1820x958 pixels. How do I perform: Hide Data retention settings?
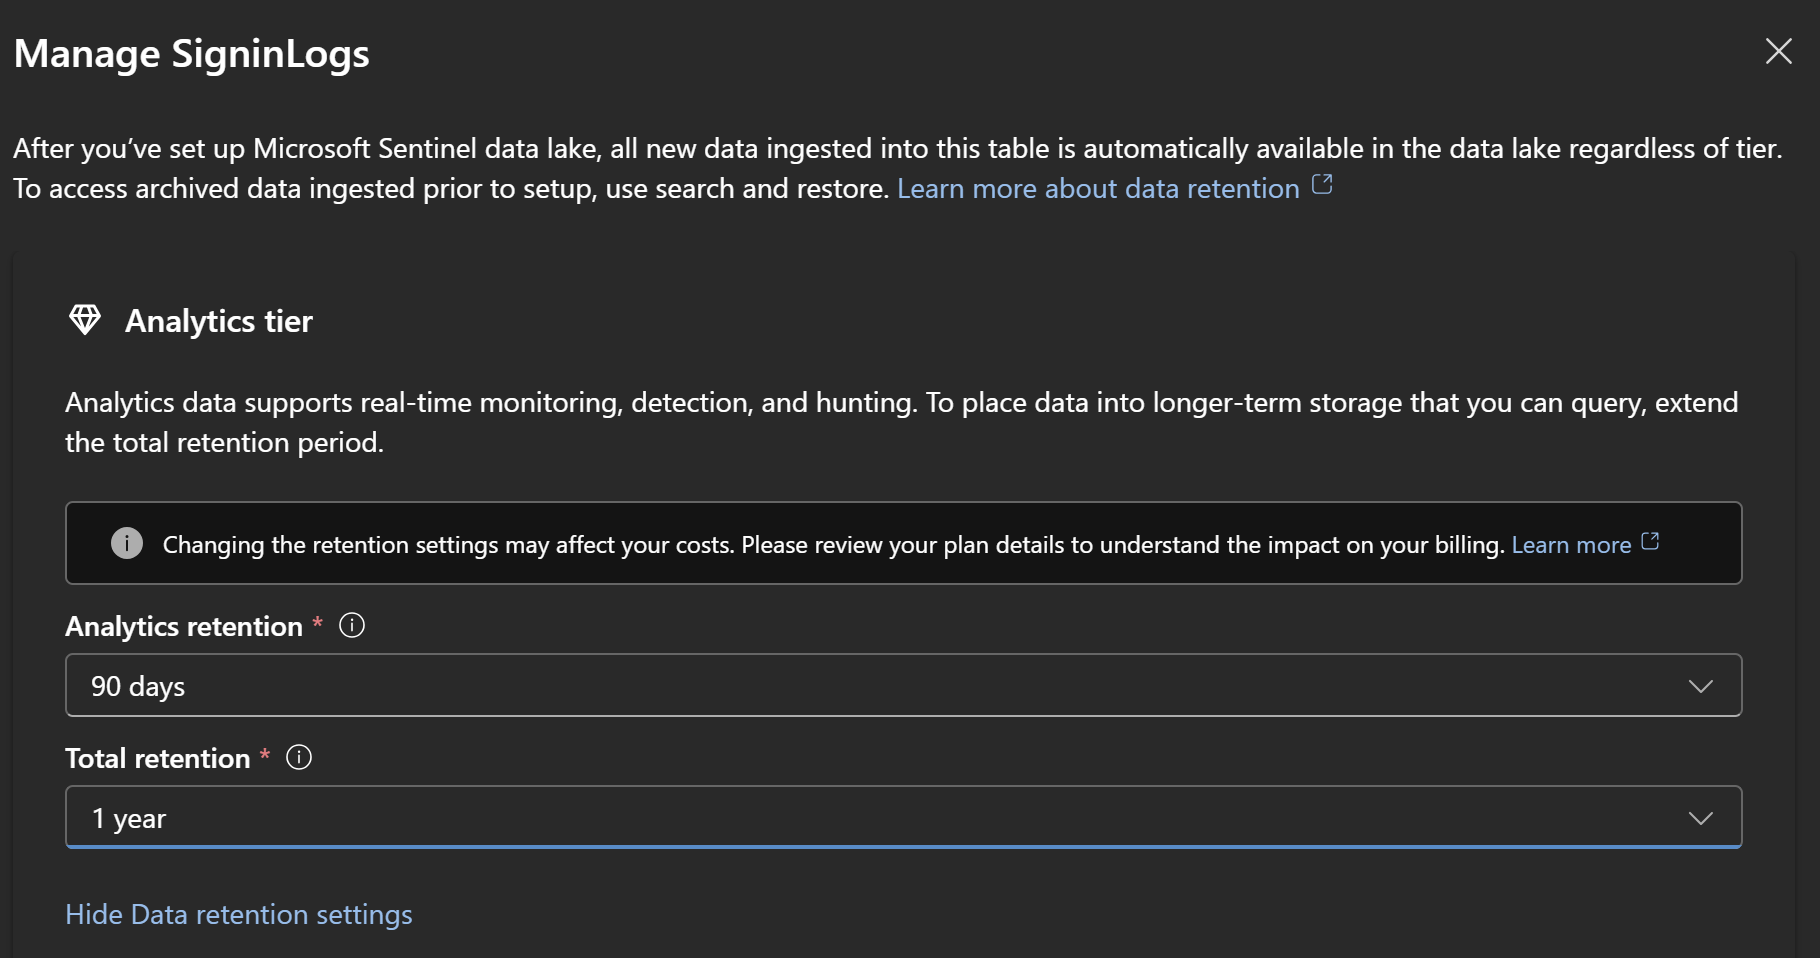click(238, 915)
